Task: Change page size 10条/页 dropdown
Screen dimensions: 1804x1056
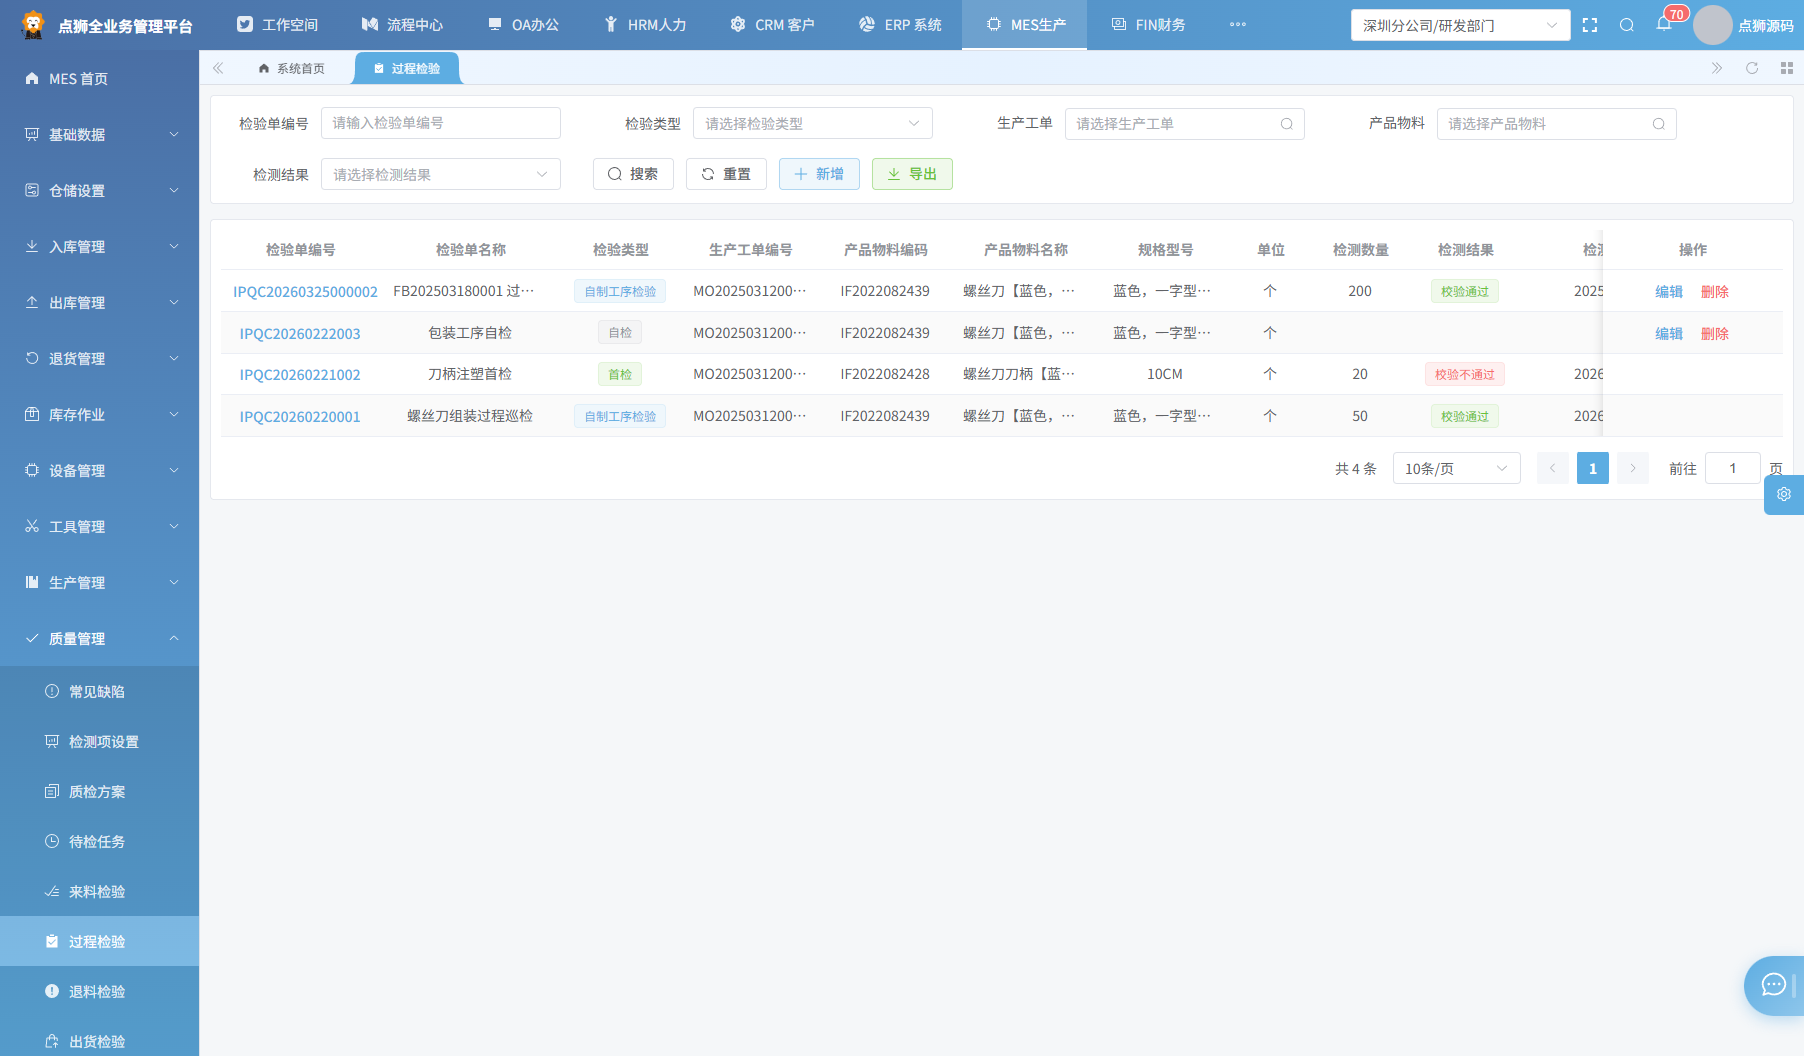Action: (x=1456, y=468)
